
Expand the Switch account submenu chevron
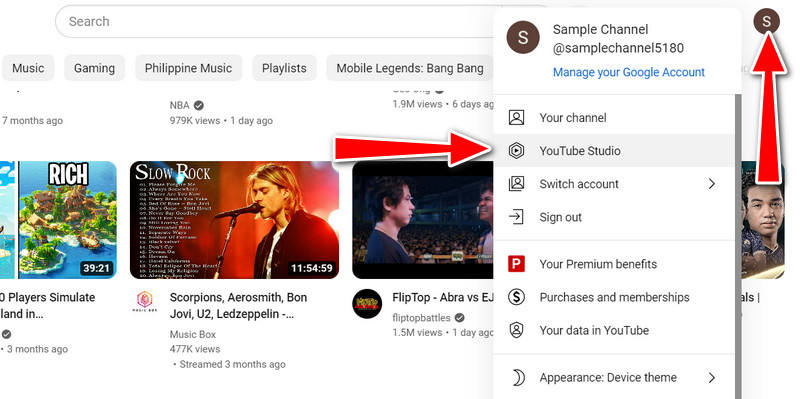point(712,184)
